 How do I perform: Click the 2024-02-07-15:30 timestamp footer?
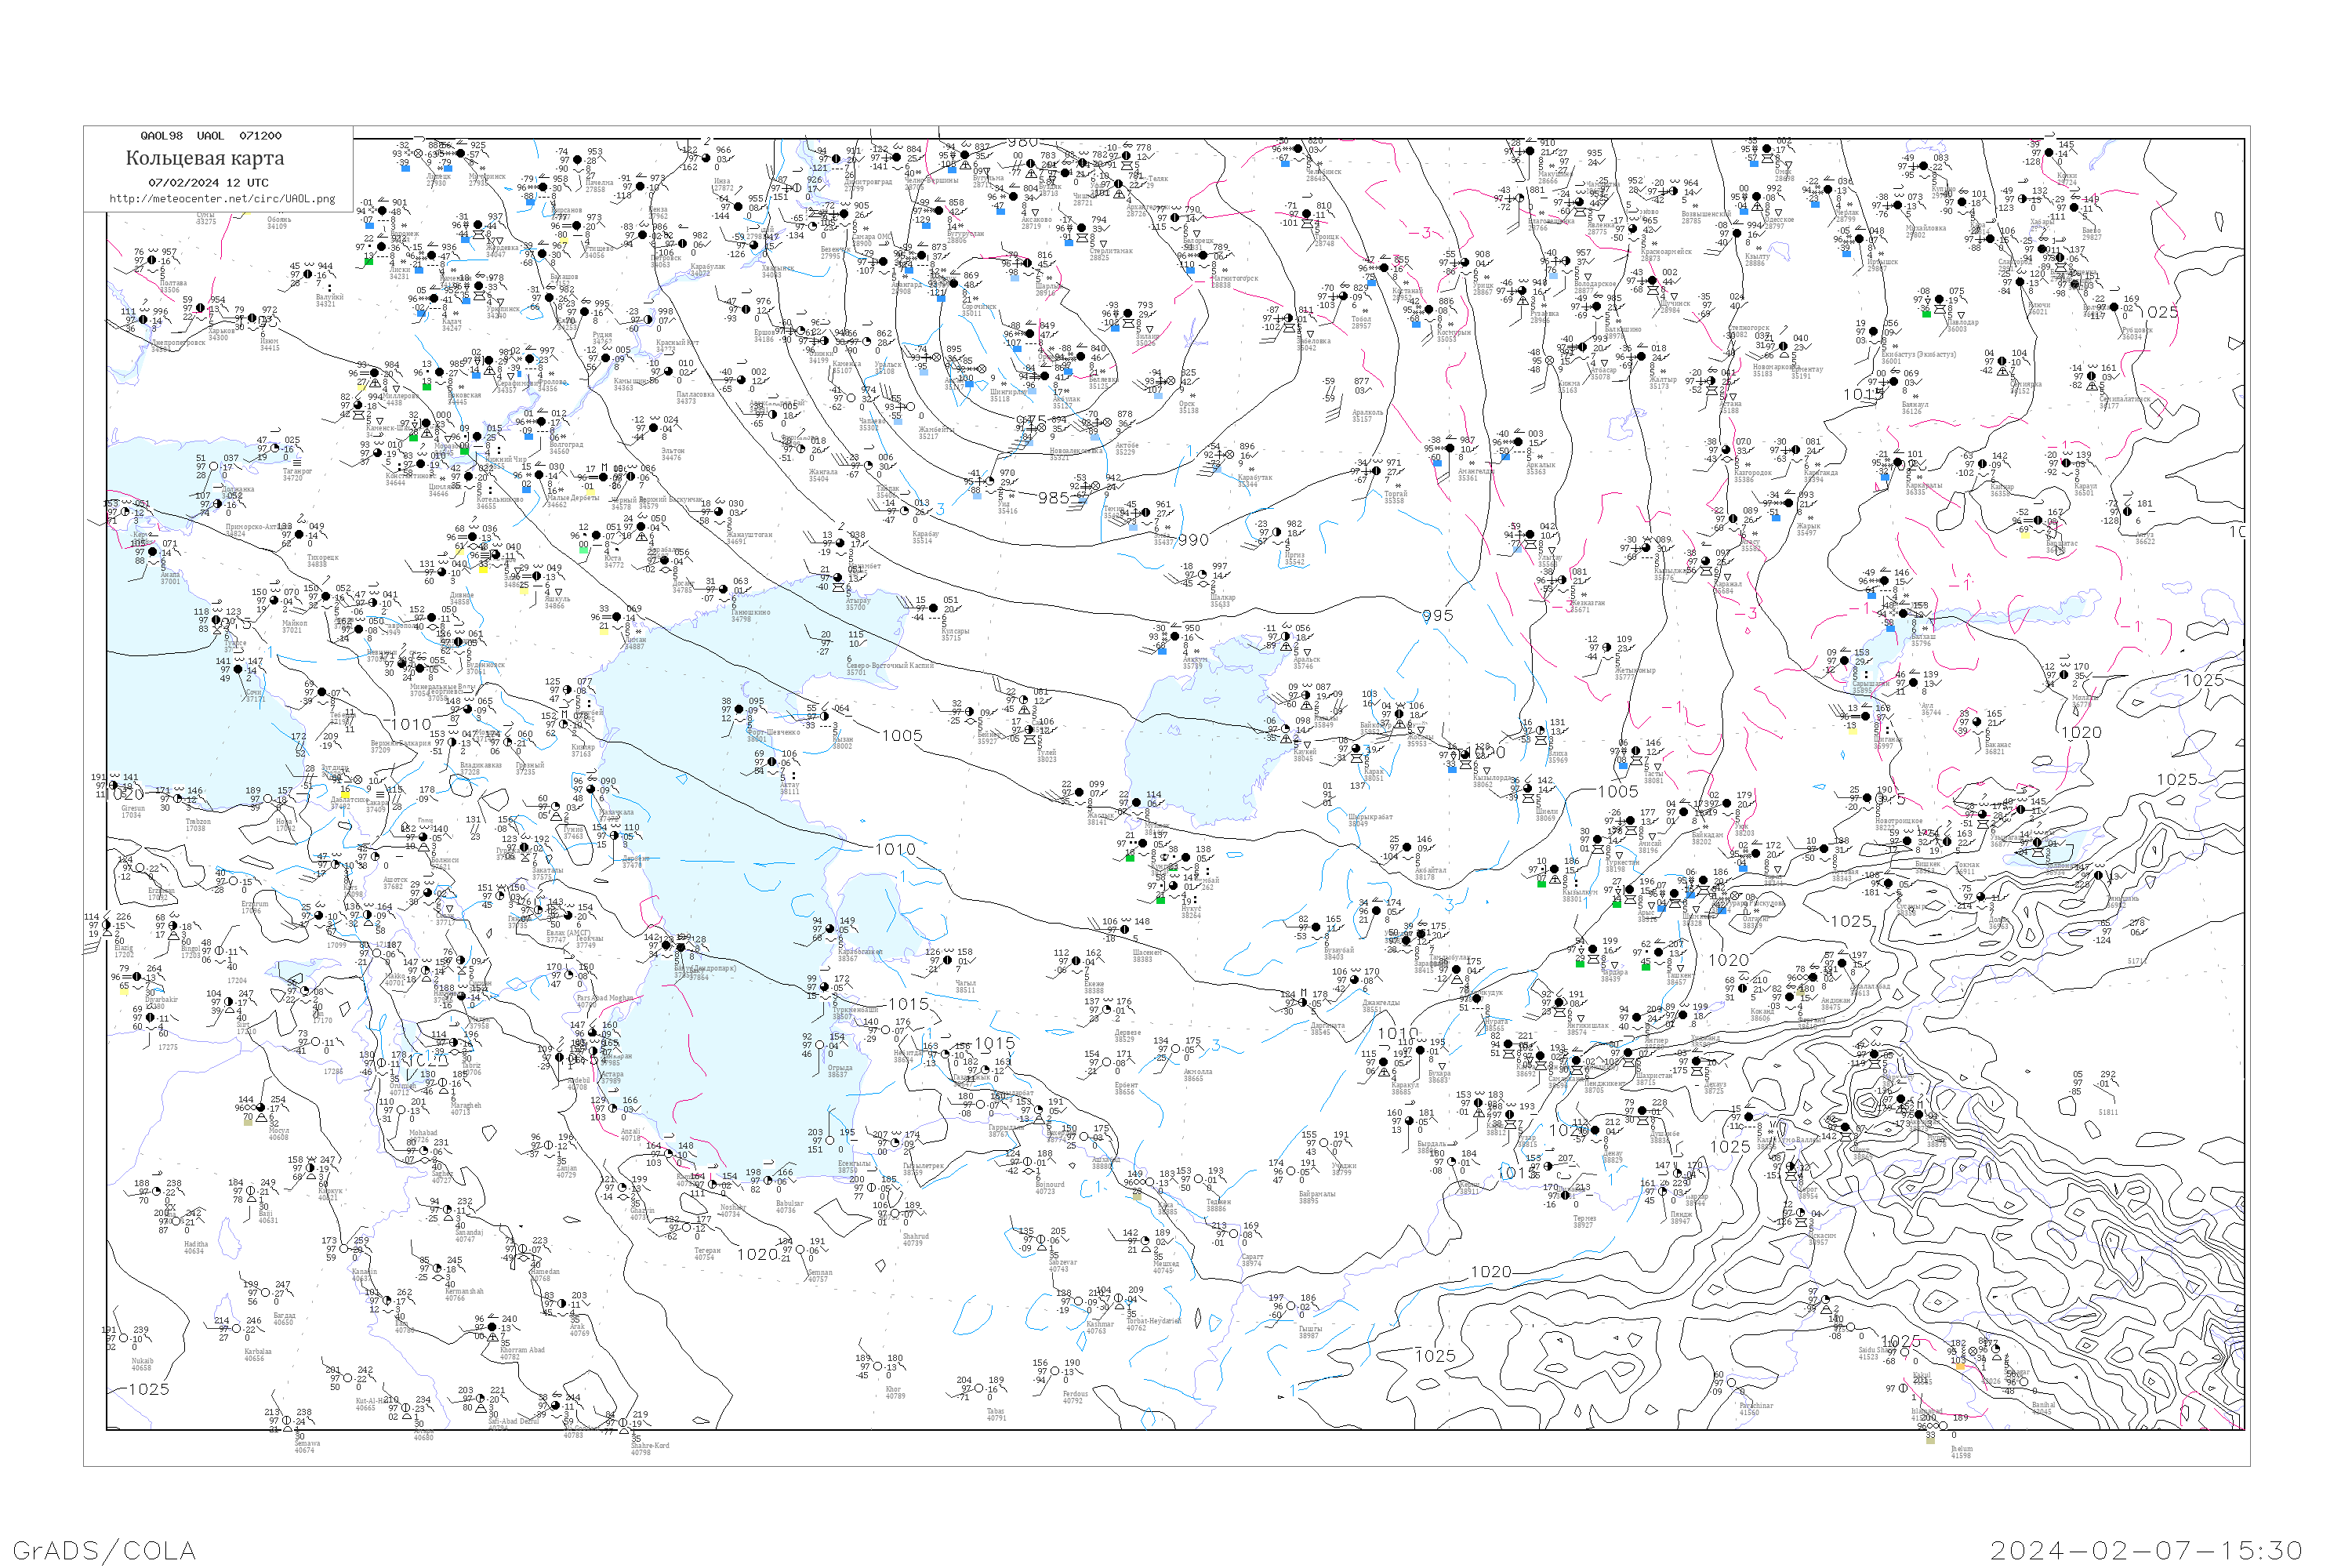2146,1550
